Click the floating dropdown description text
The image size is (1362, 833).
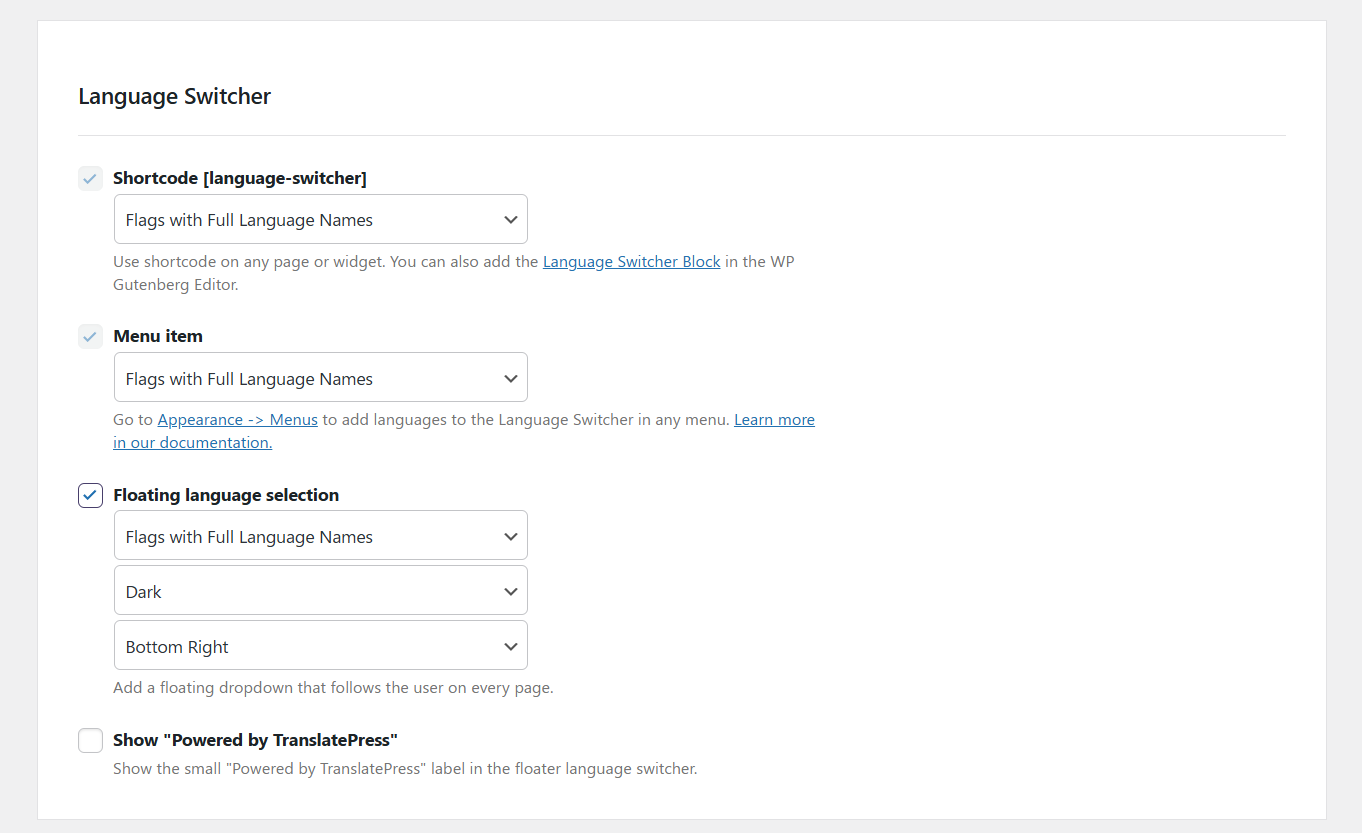pyautogui.click(x=333, y=688)
